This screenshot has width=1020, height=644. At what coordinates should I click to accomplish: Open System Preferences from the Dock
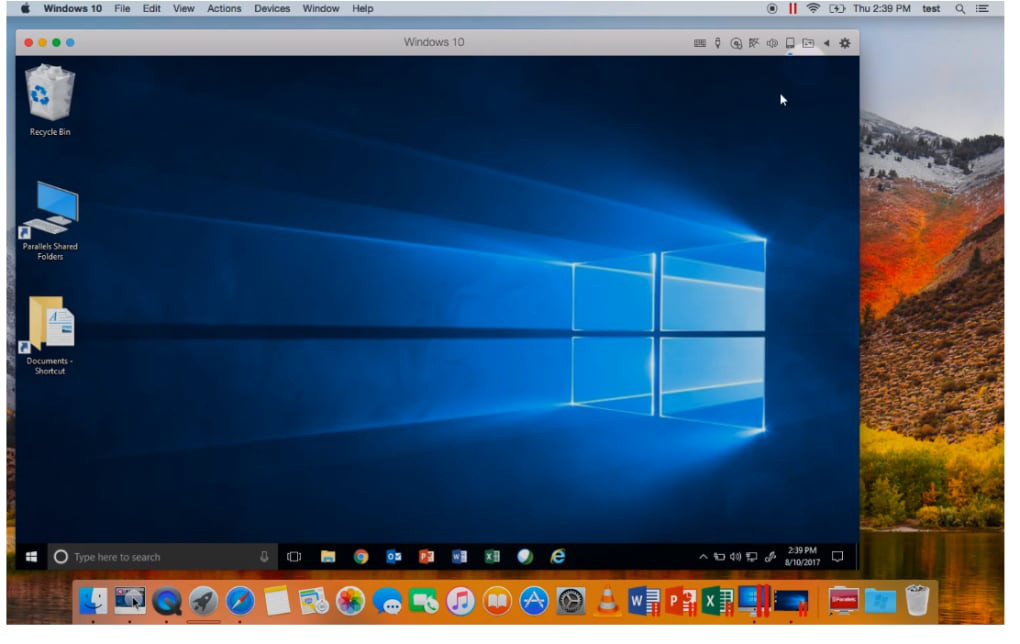(570, 600)
